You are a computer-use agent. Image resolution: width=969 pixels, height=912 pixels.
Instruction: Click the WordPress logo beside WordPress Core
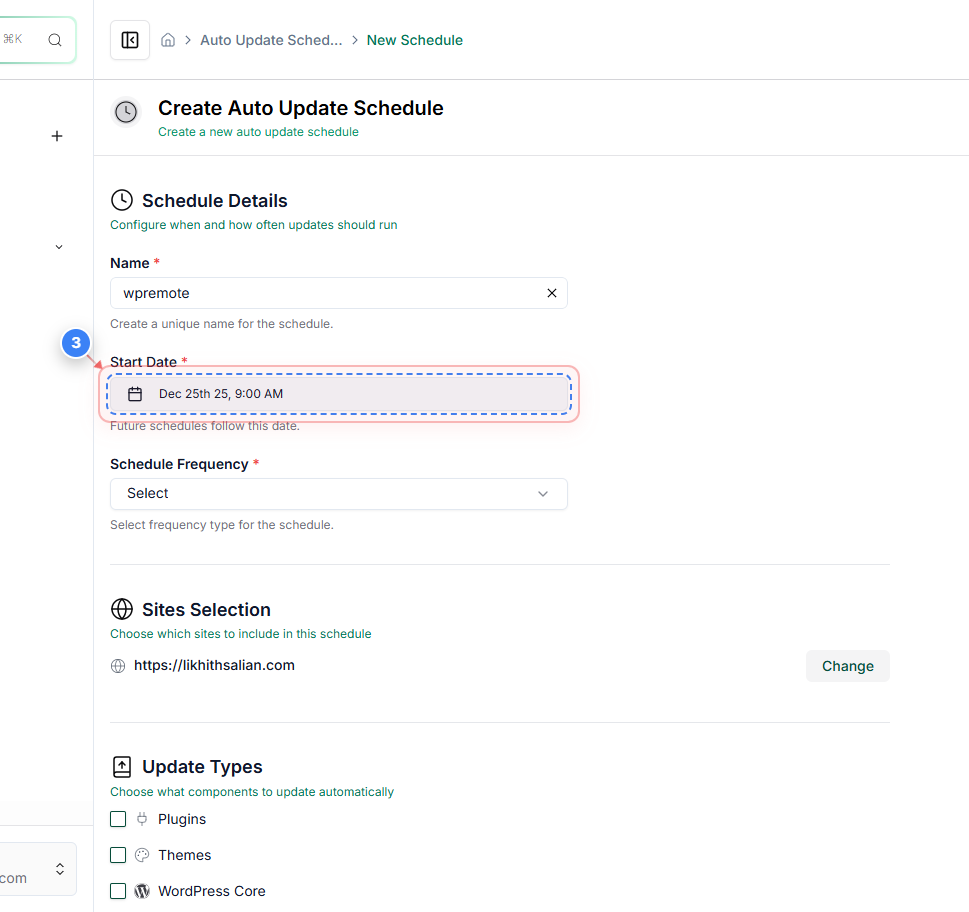click(x=143, y=890)
